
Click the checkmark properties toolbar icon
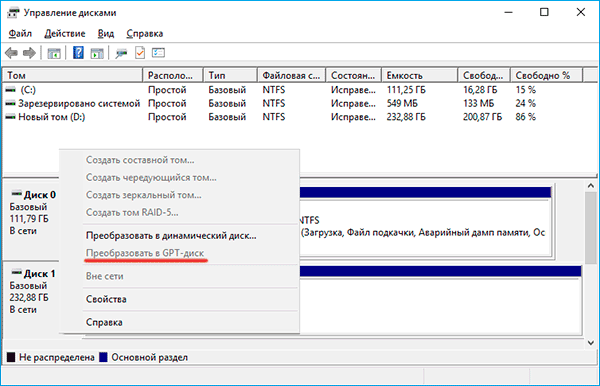pyautogui.click(x=140, y=53)
